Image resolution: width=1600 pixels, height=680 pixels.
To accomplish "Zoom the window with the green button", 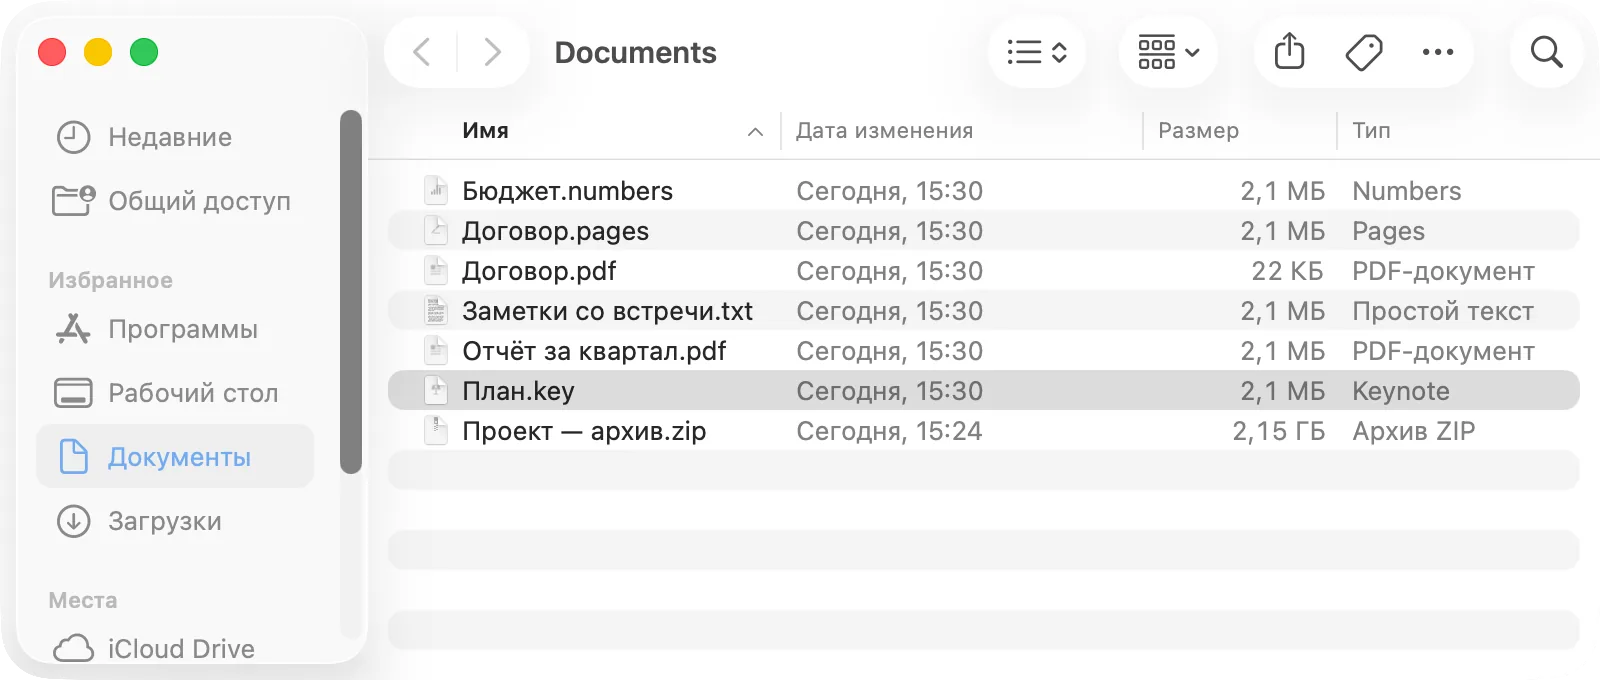I will pyautogui.click(x=144, y=52).
